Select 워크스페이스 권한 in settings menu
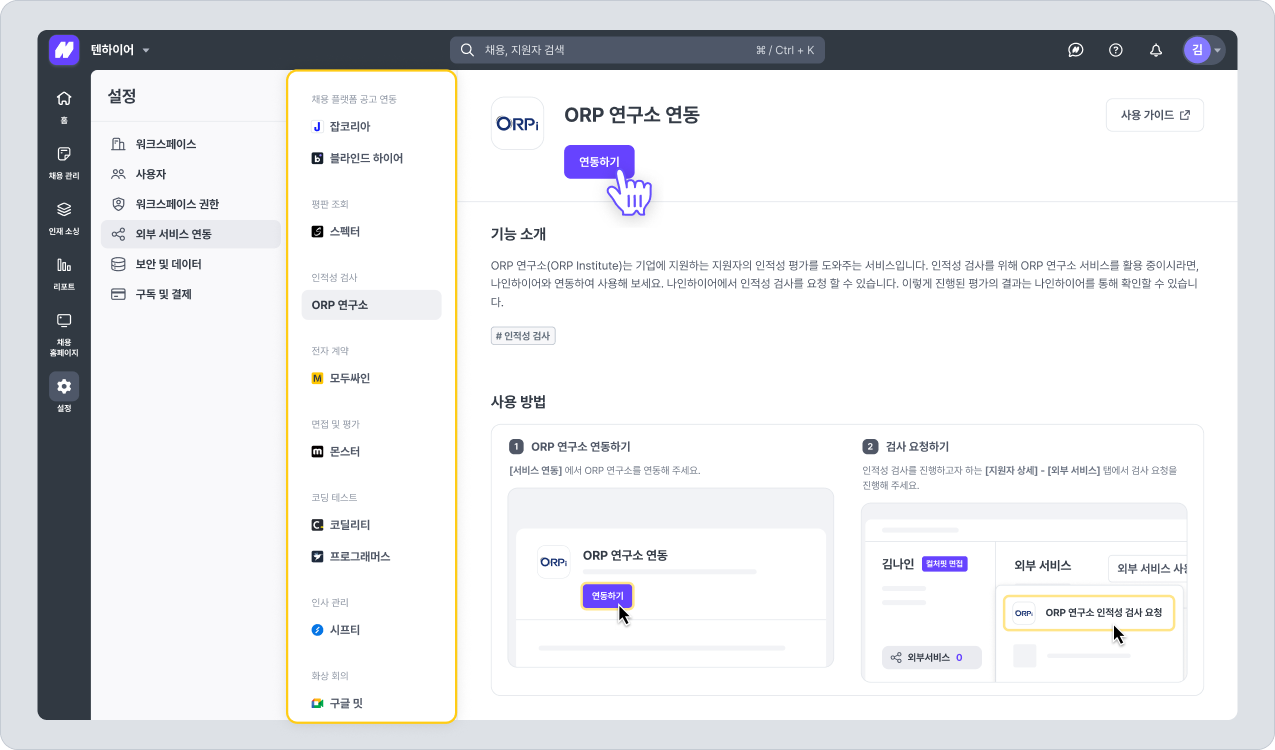The image size is (1275, 750). click(177, 204)
